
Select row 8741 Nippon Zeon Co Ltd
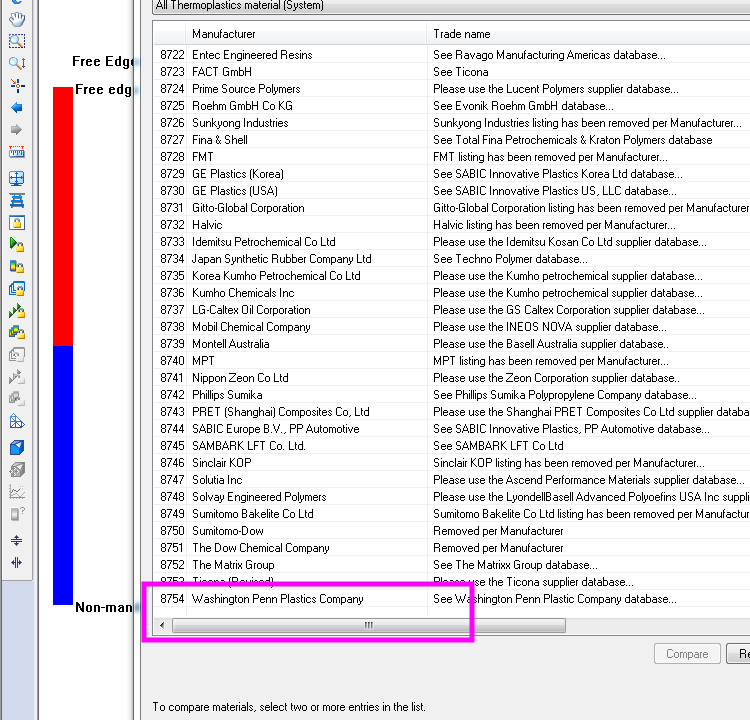point(452,377)
